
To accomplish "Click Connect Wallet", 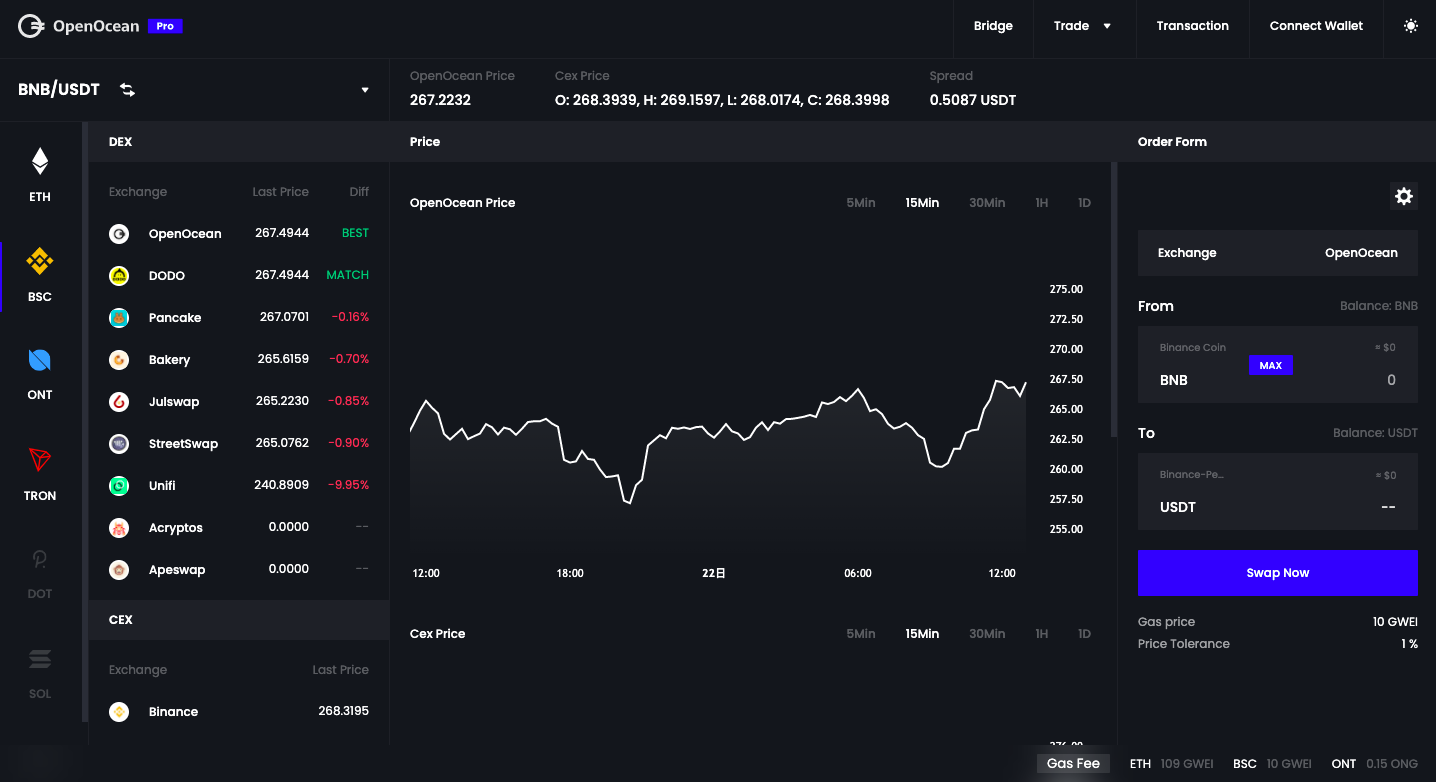I will pos(1316,26).
